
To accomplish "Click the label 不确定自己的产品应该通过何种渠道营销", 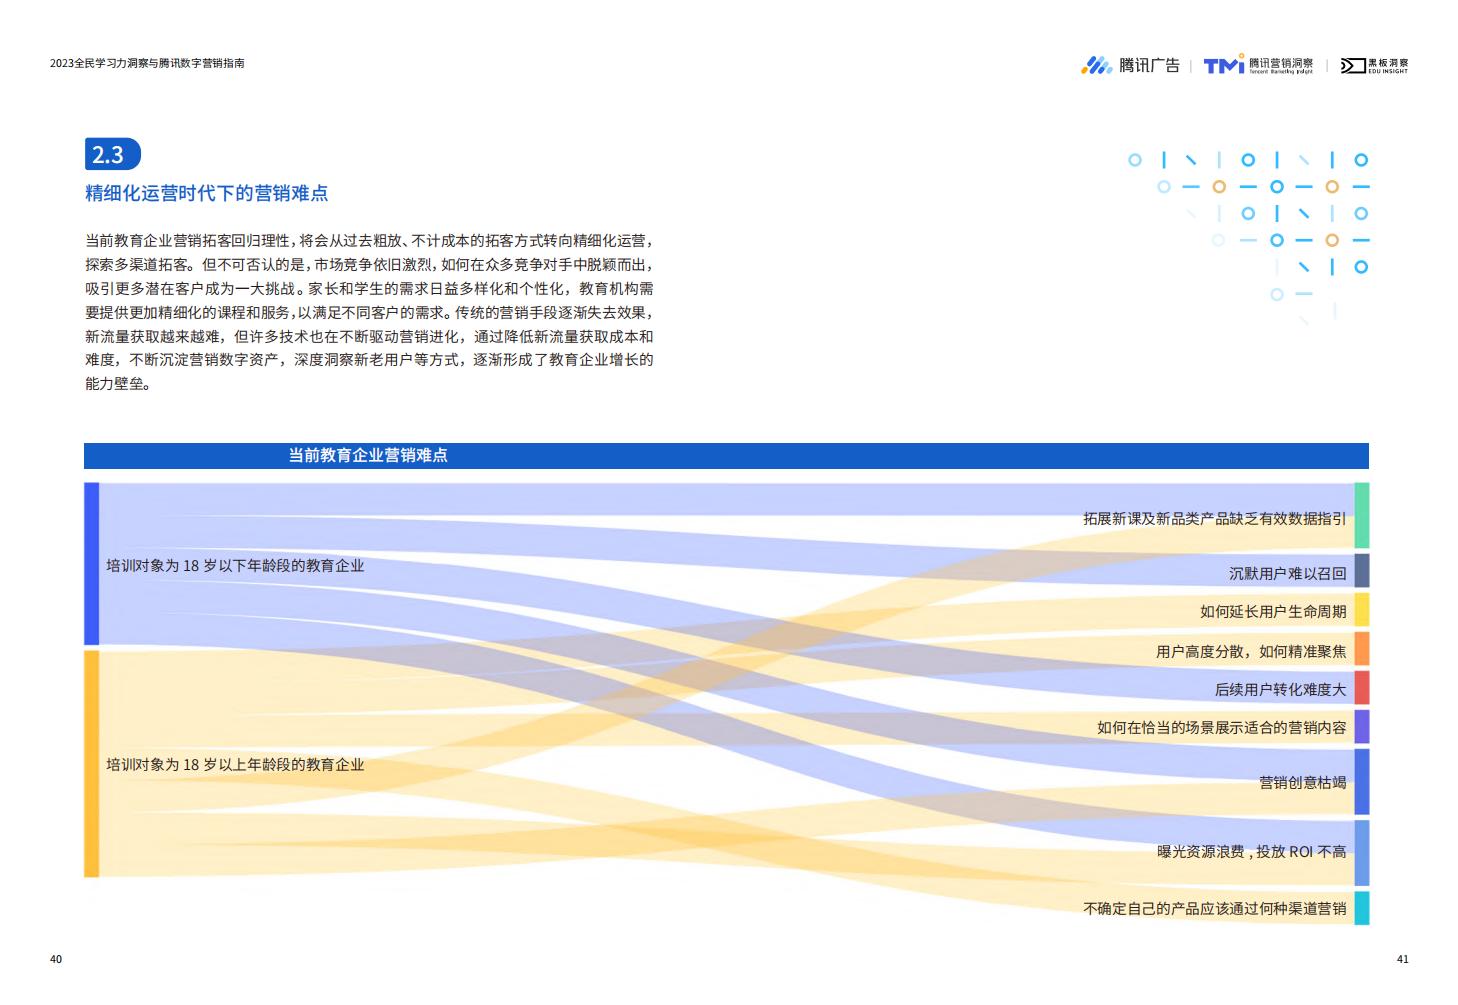I will 1214,909.
